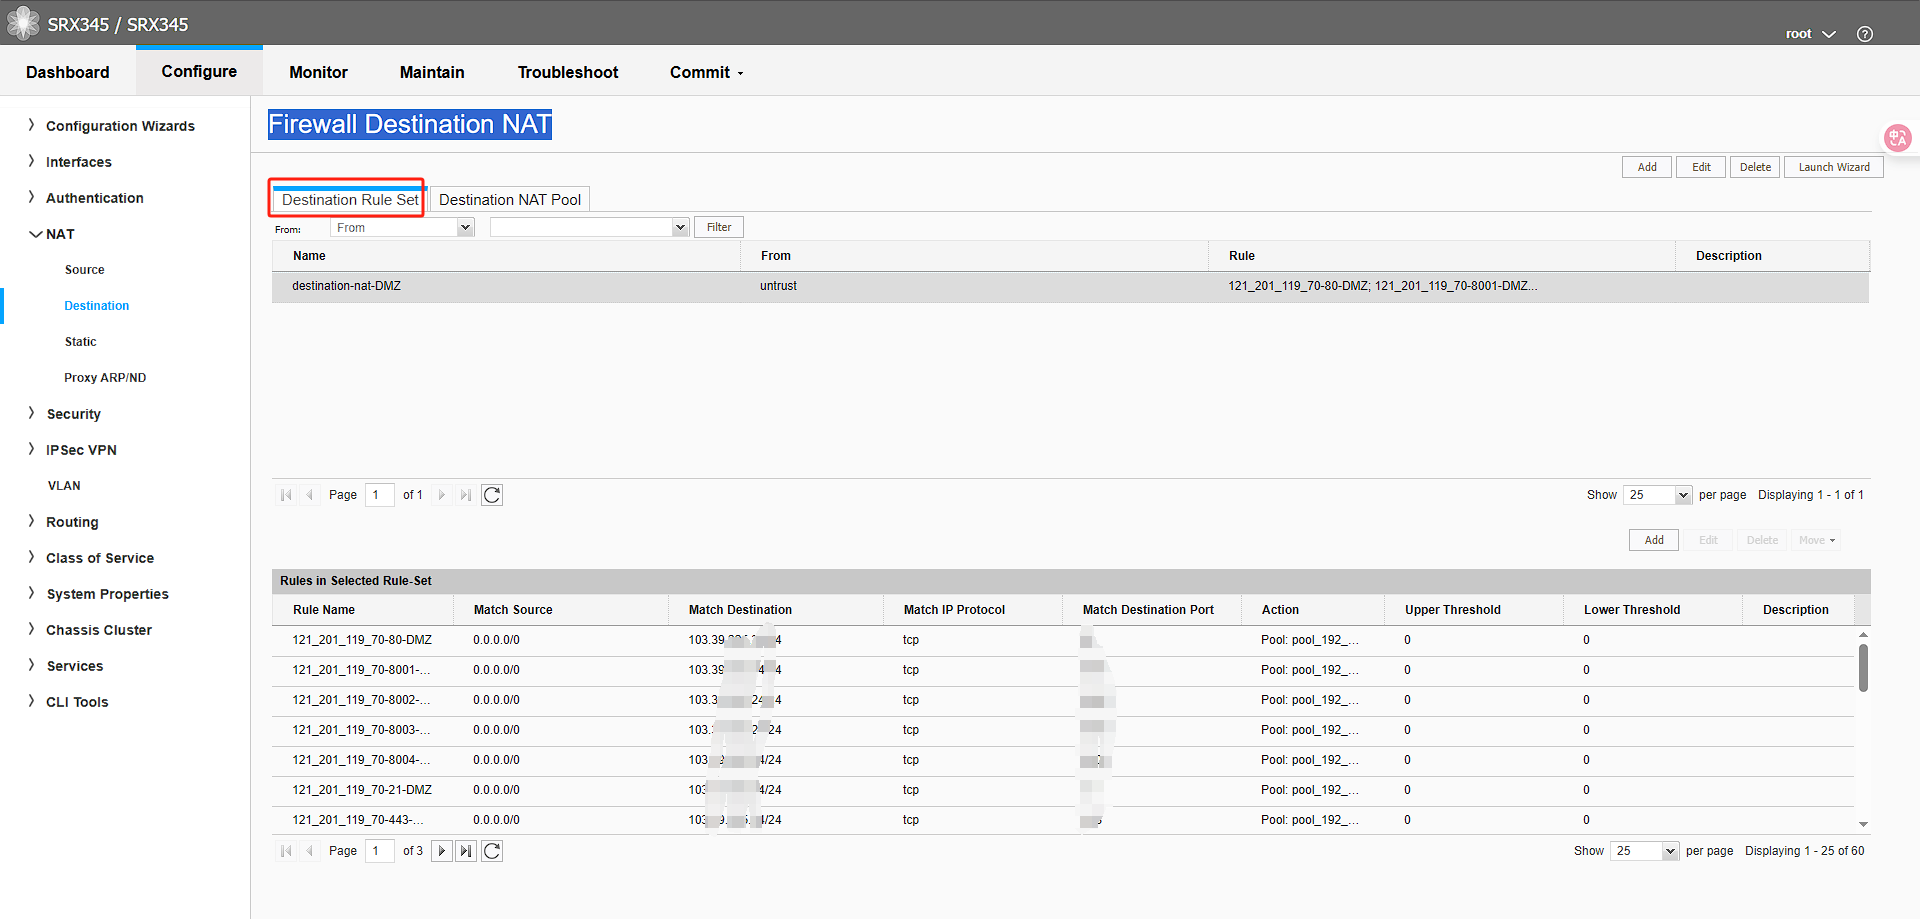Click the Juniper logo in the header
The image size is (1920, 919).
coord(22,22)
